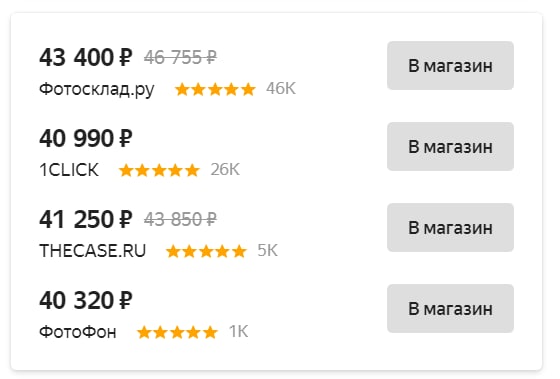Click the 43 400 ₽ price
Image resolution: width=560 pixels, height=379 pixels.
86,58
